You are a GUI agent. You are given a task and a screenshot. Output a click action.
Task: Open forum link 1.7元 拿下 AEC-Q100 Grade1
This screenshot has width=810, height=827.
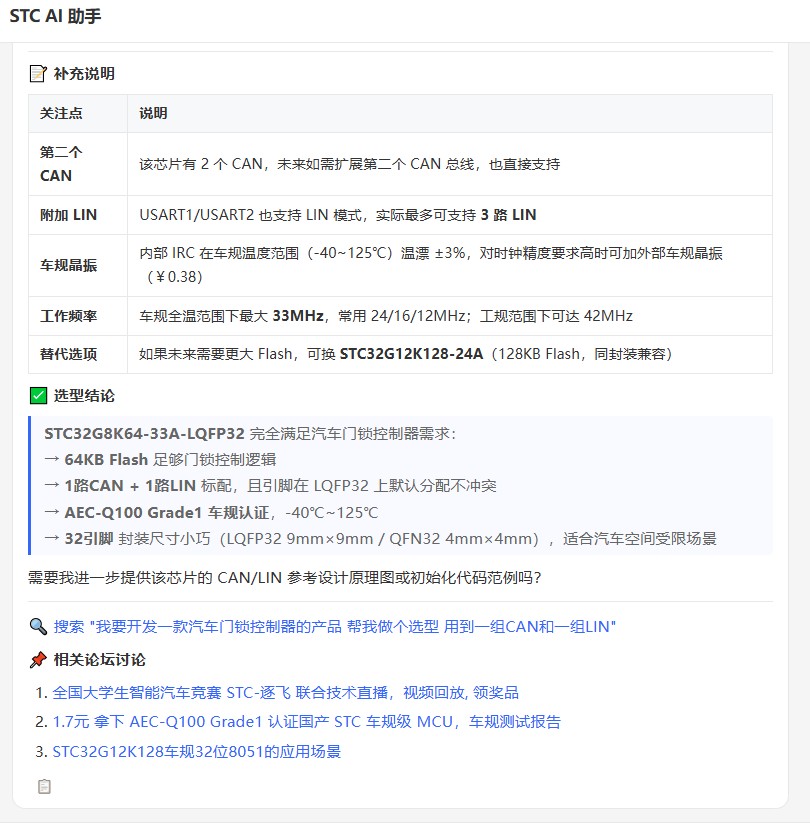point(306,722)
